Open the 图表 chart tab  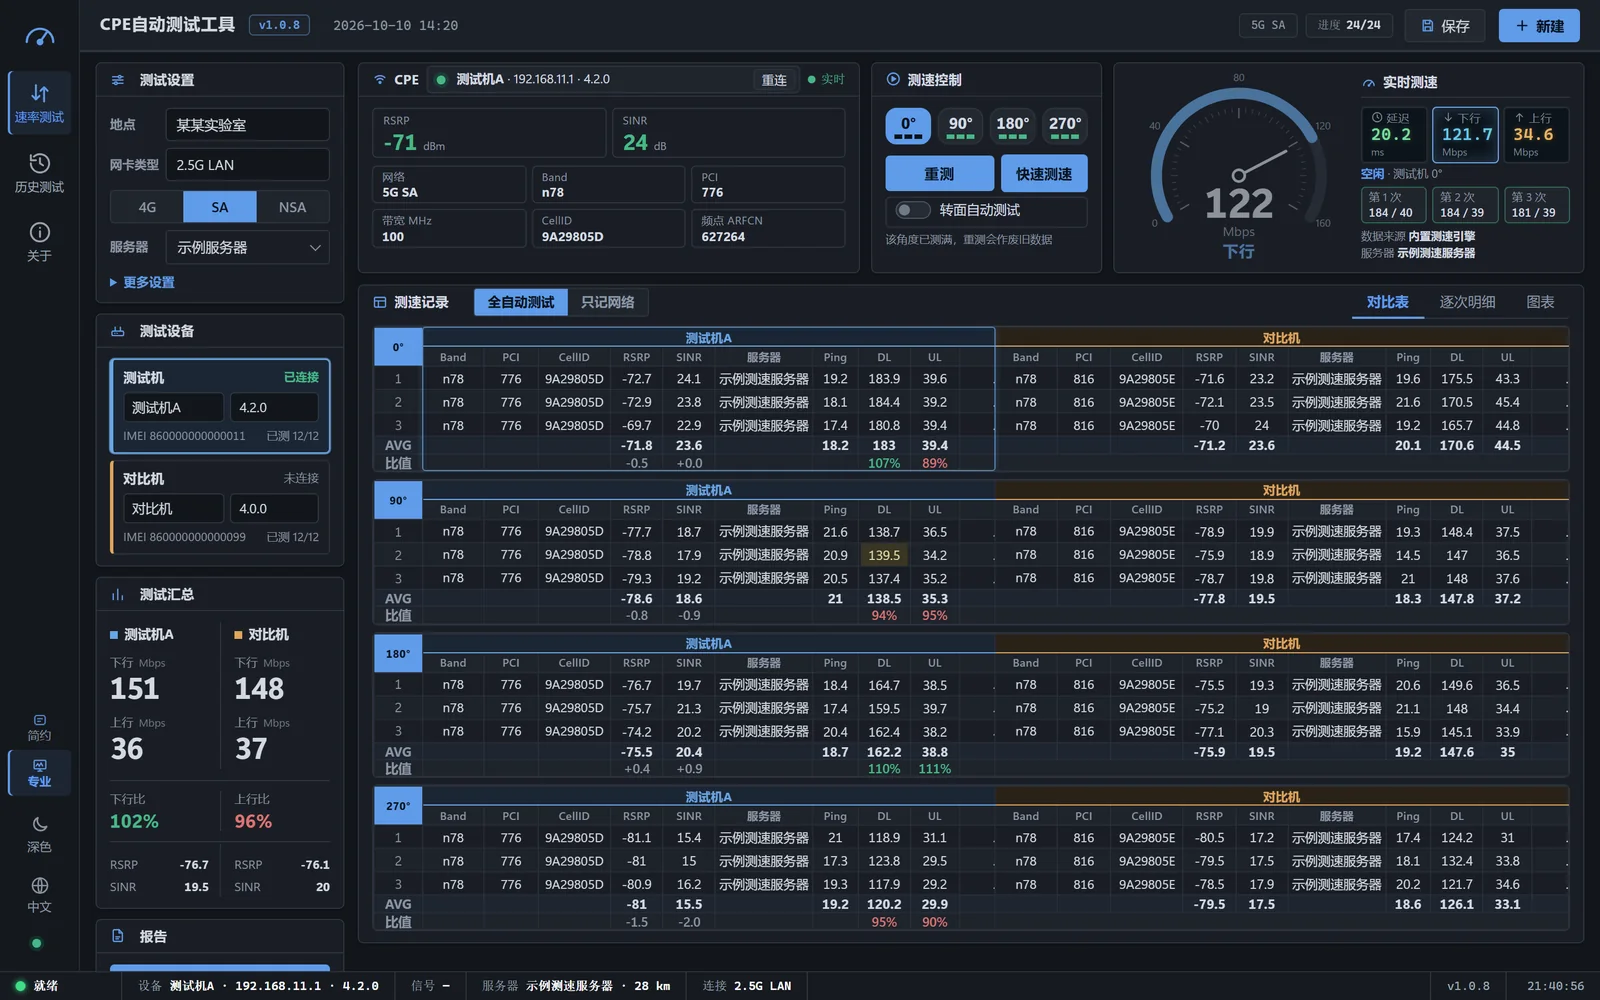[x=1540, y=302]
